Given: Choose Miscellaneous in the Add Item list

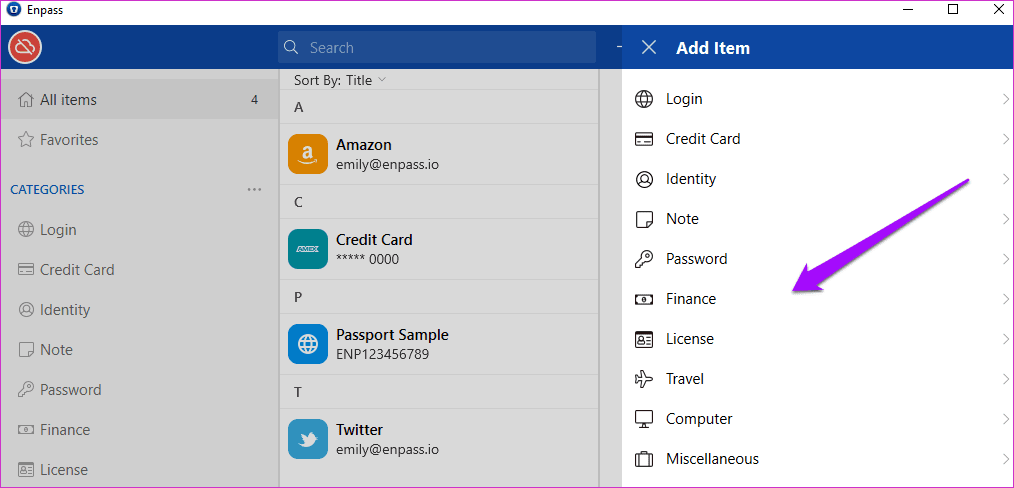Looking at the screenshot, I should (817, 459).
